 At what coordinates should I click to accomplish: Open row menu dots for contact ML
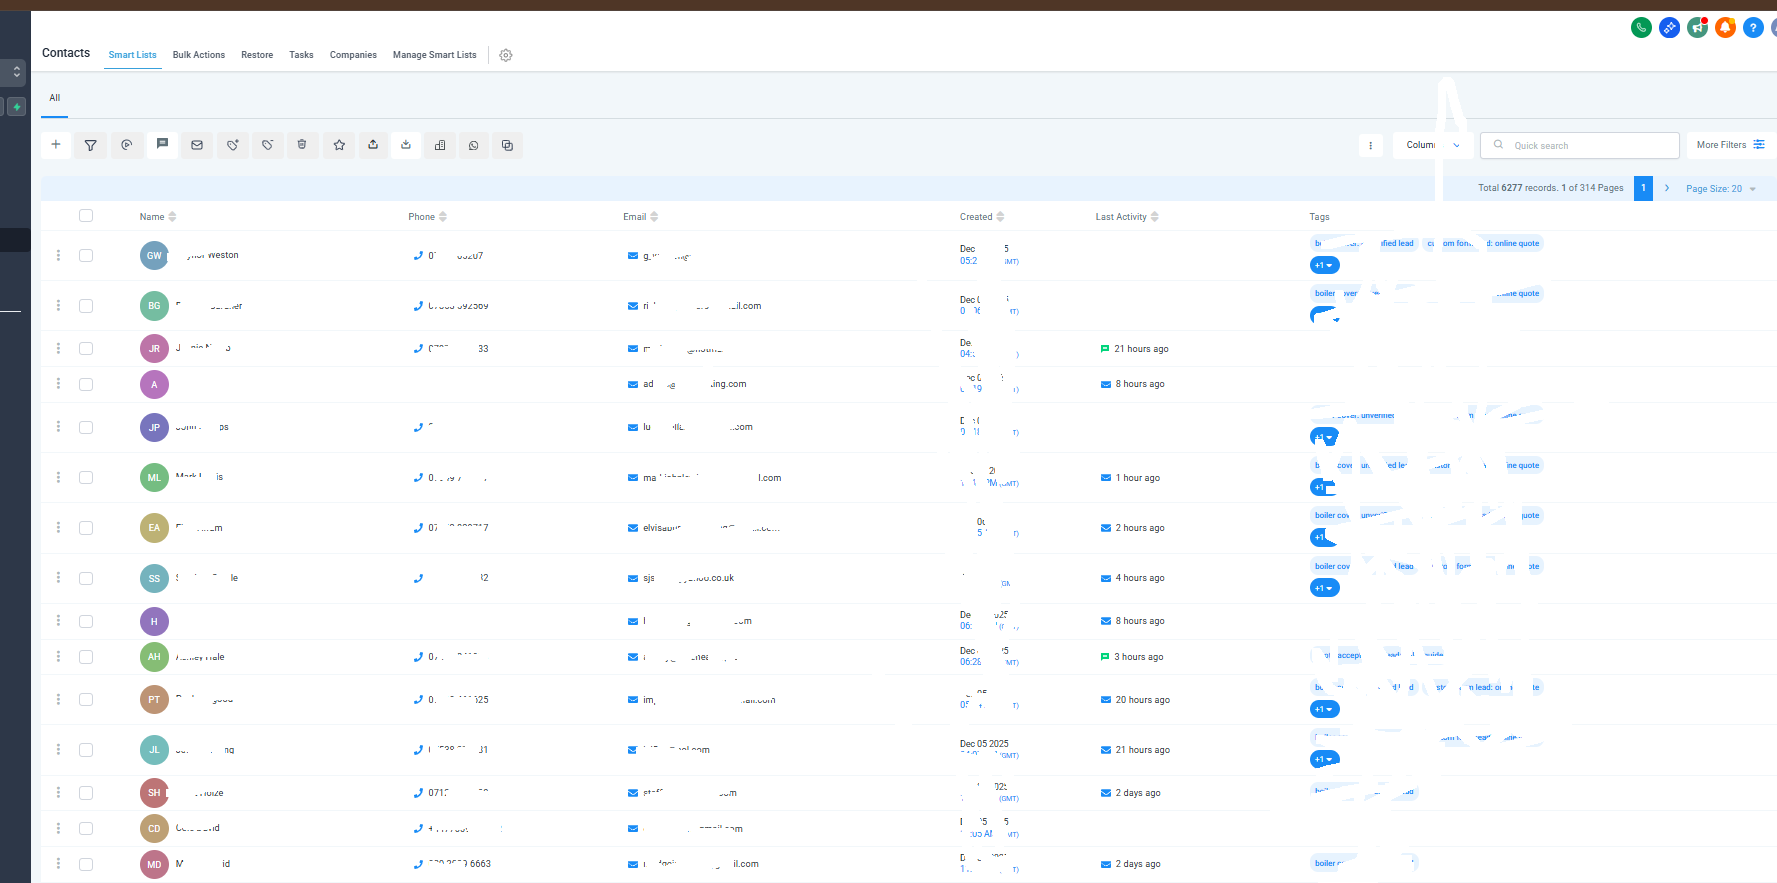pyautogui.click(x=58, y=477)
